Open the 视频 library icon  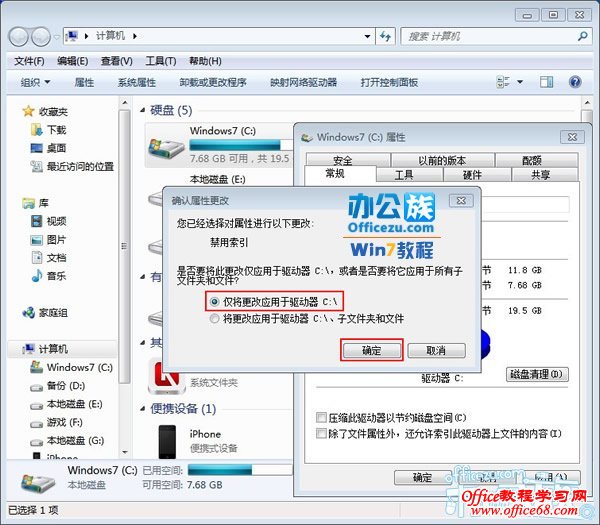(x=36, y=221)
